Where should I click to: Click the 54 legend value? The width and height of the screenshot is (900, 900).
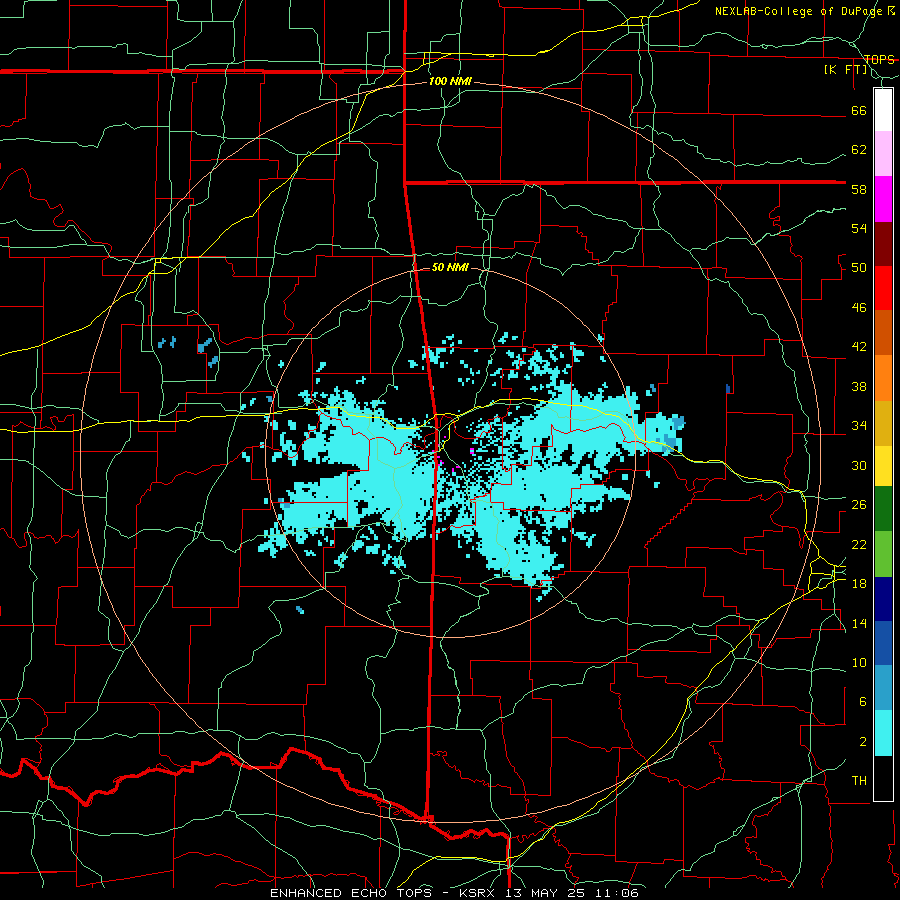click(859, 228)
